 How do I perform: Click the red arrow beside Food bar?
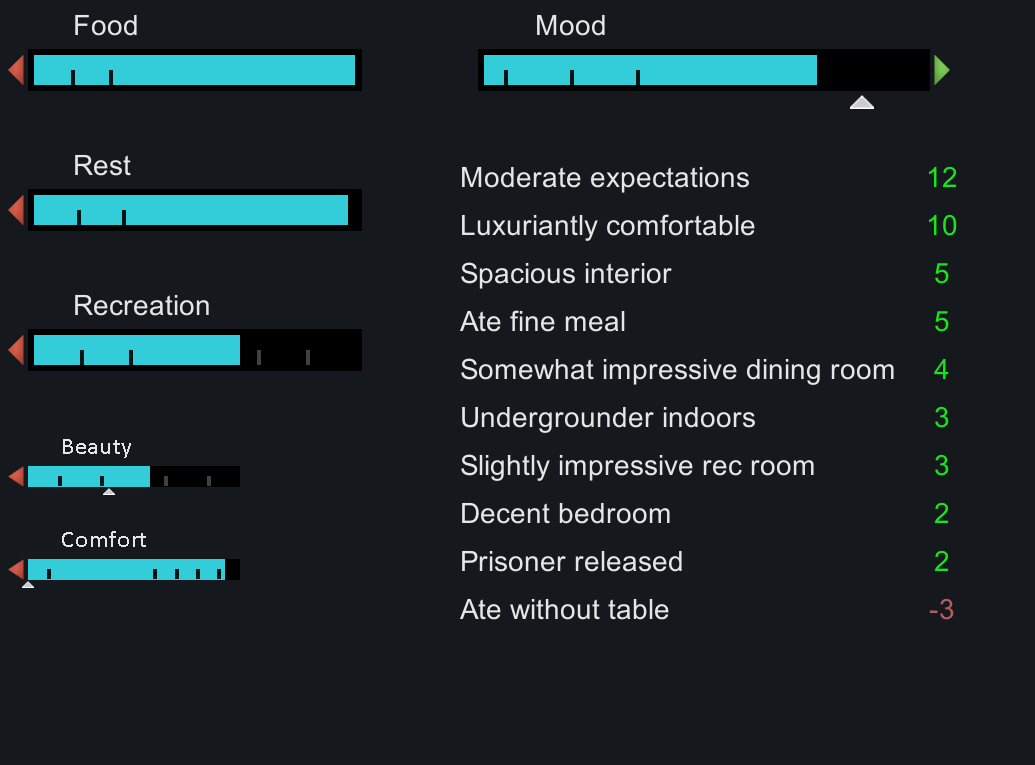[16, 70]
